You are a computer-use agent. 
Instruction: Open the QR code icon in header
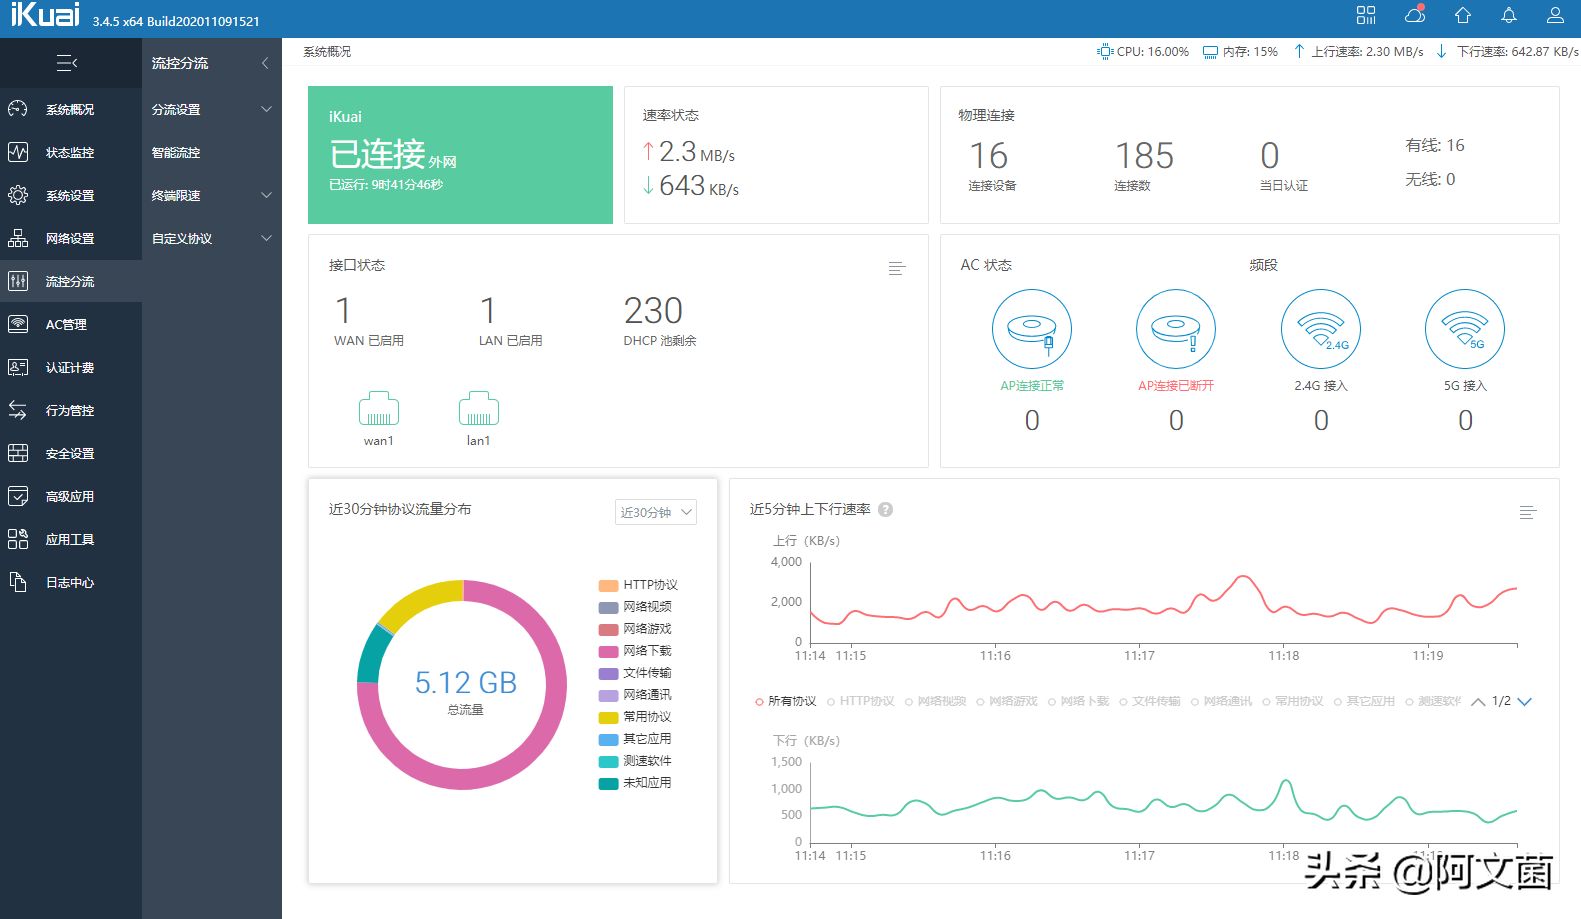[x=1366, y=15]
